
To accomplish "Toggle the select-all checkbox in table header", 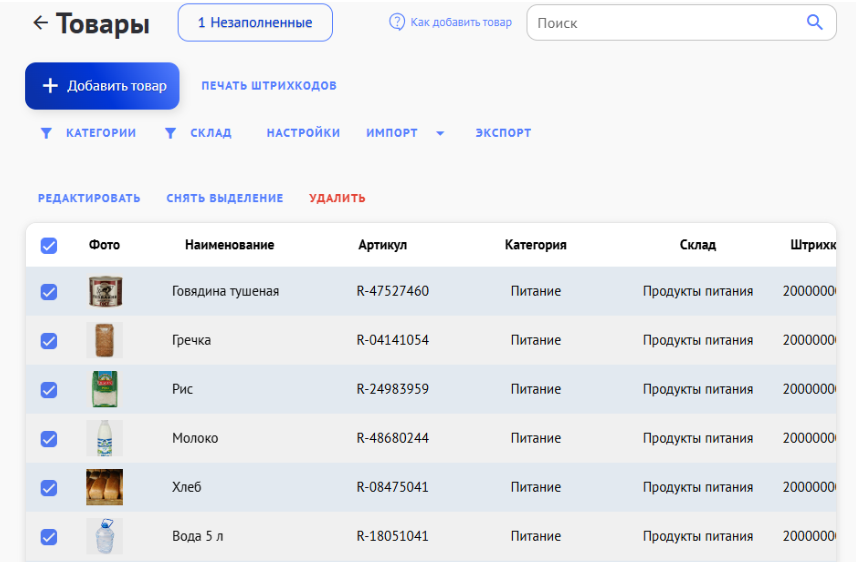I will click(x=48, y=245).
